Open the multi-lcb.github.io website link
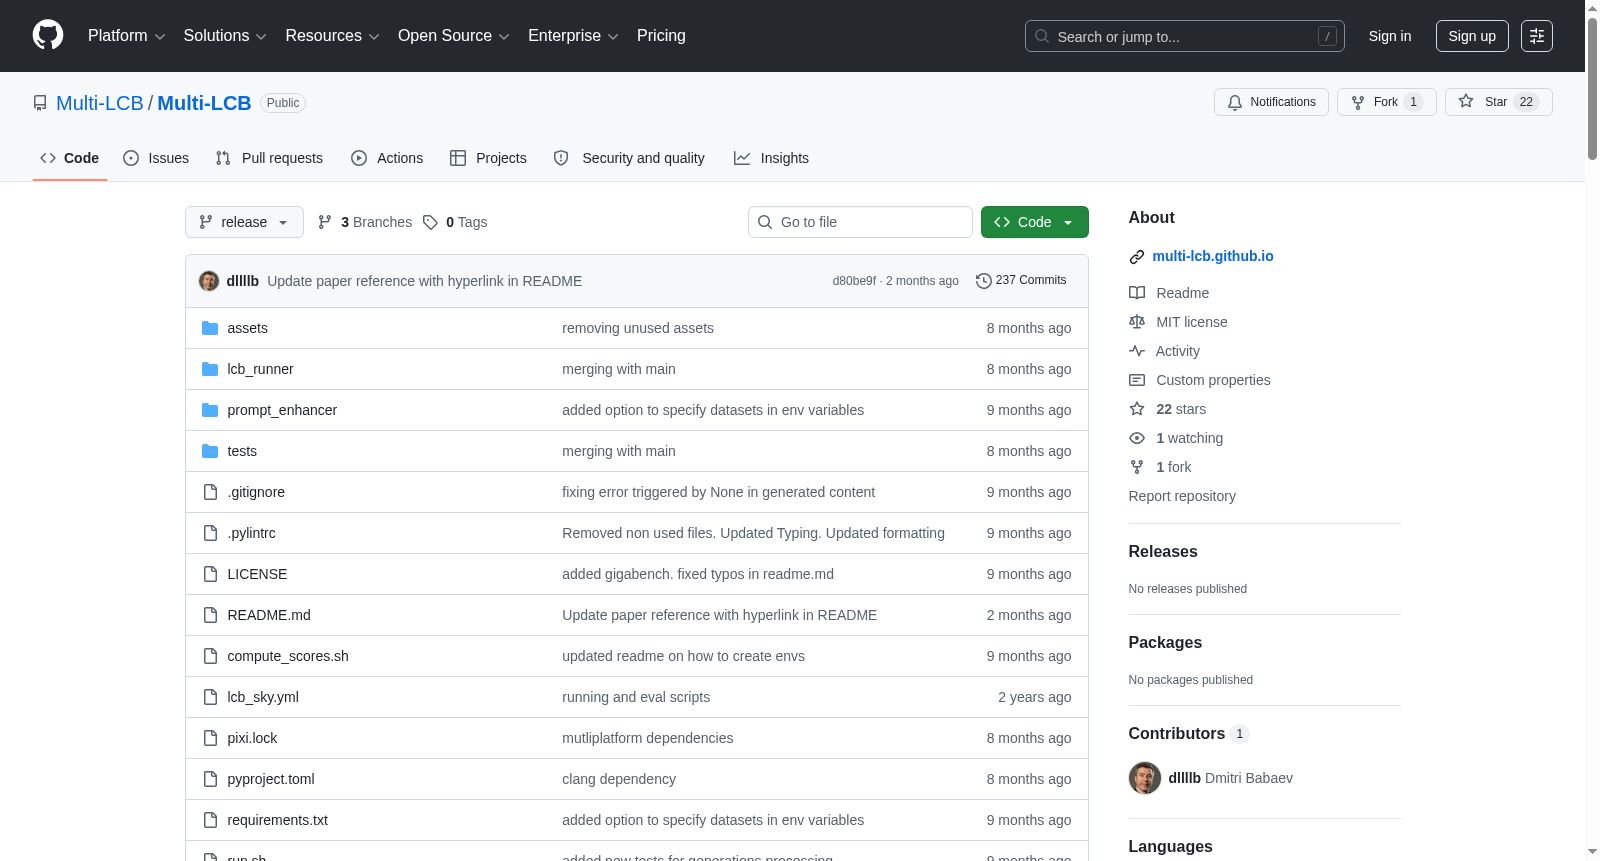This screenshot has height=861, width=1600. pyautogui.click(x=1213, y=256)
